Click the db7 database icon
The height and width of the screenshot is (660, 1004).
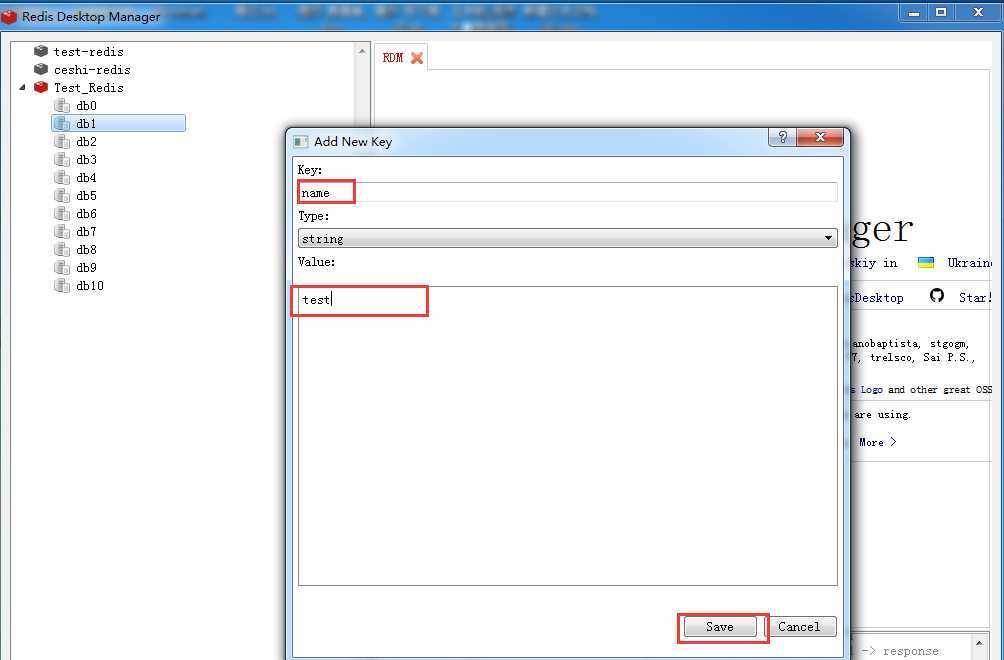(x=62, y=232)
